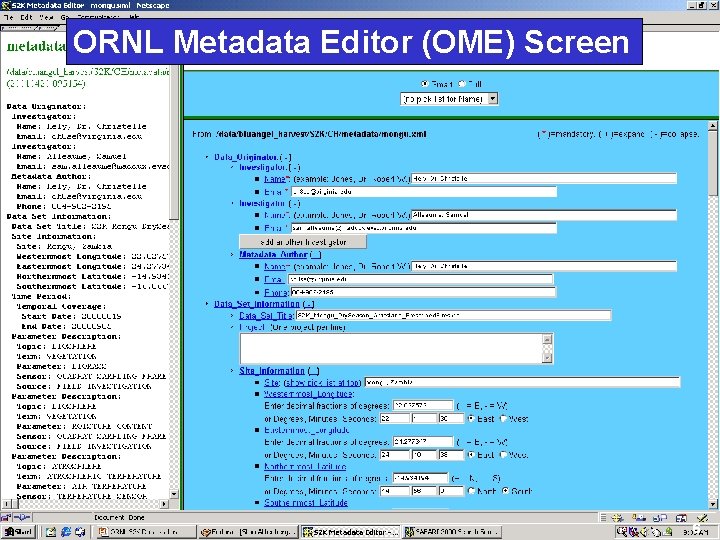Click the S2K Metadata Editor taskbar button
This screenshot has width=720, height=540.
click(x=351, y=532)
